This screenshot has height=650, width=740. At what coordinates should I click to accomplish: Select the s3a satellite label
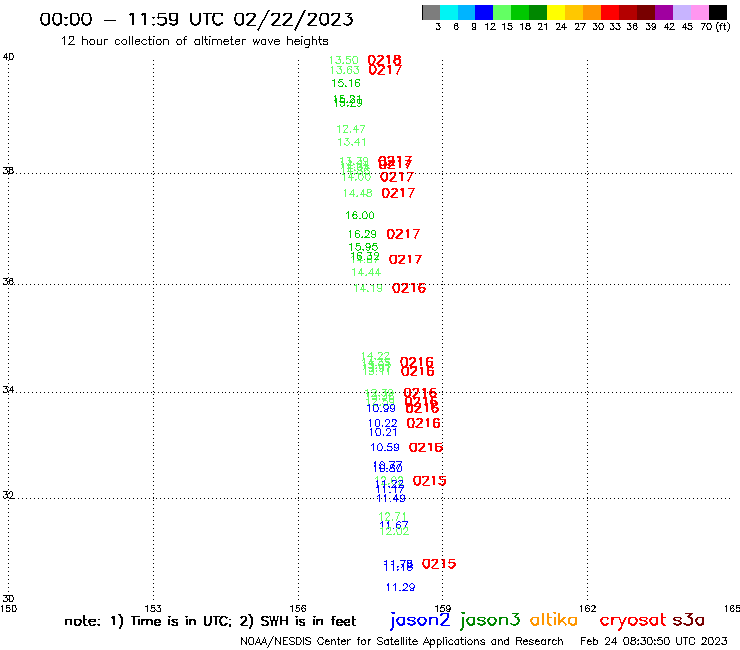click(688, 620)
